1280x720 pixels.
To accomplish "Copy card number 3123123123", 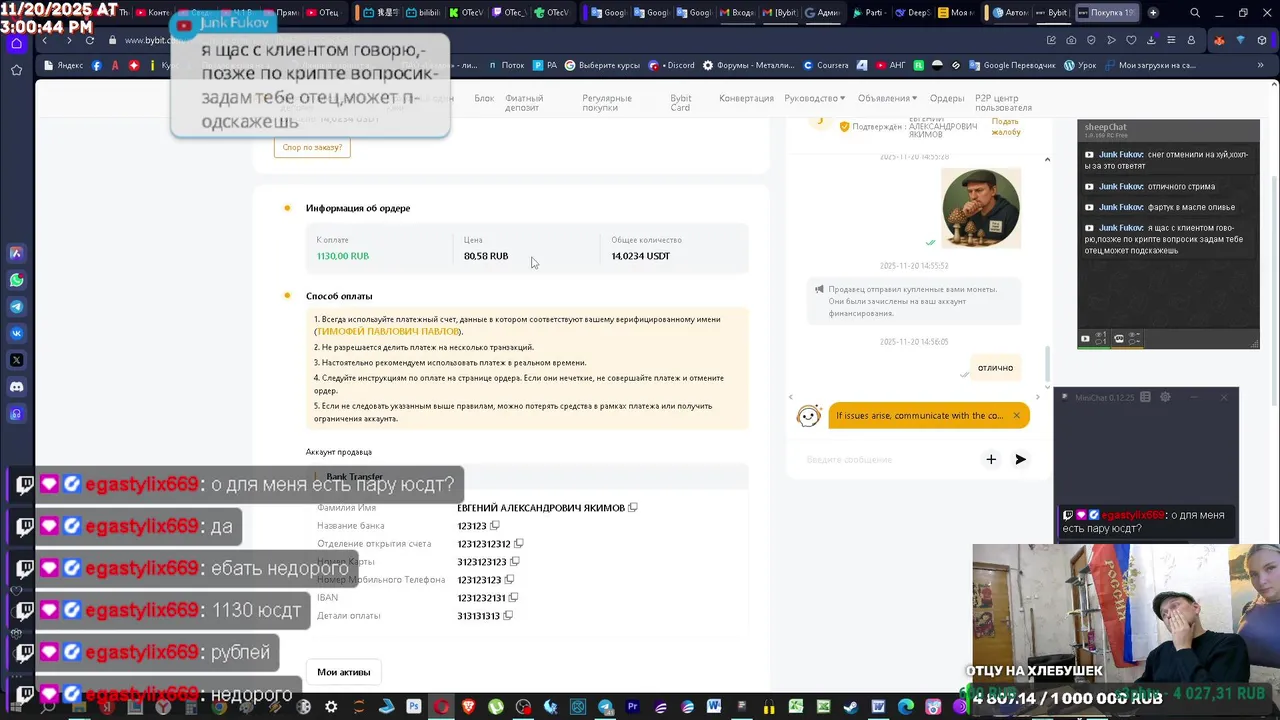I will point(515,562).
